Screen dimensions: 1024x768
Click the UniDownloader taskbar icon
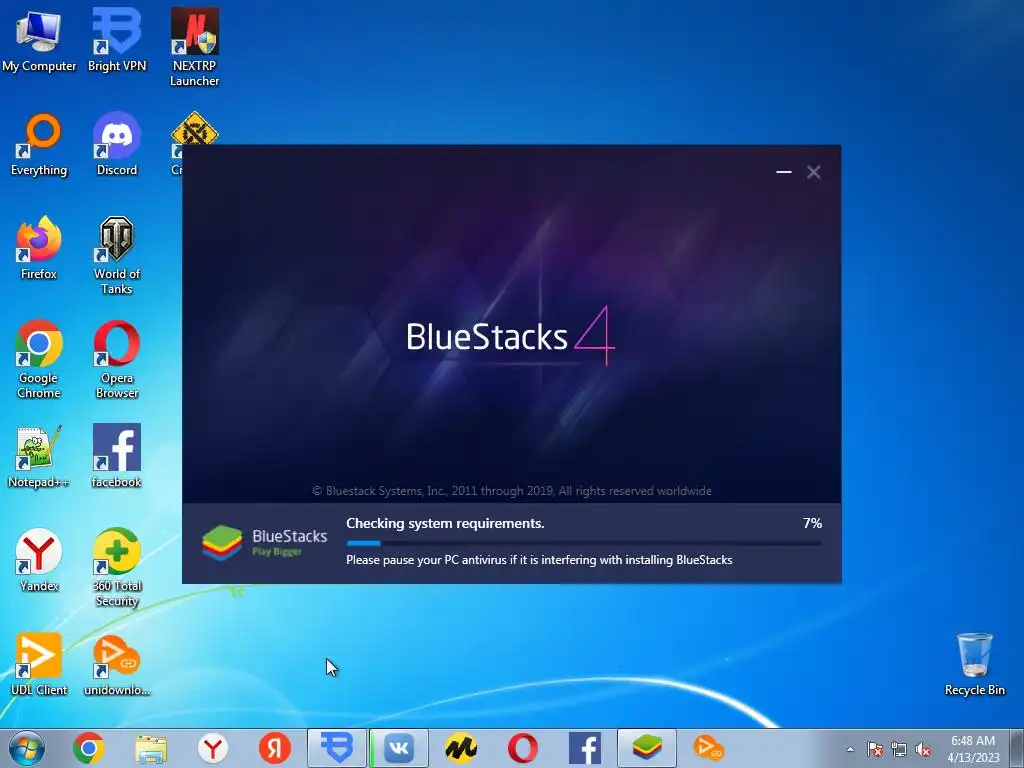[709, 748]
